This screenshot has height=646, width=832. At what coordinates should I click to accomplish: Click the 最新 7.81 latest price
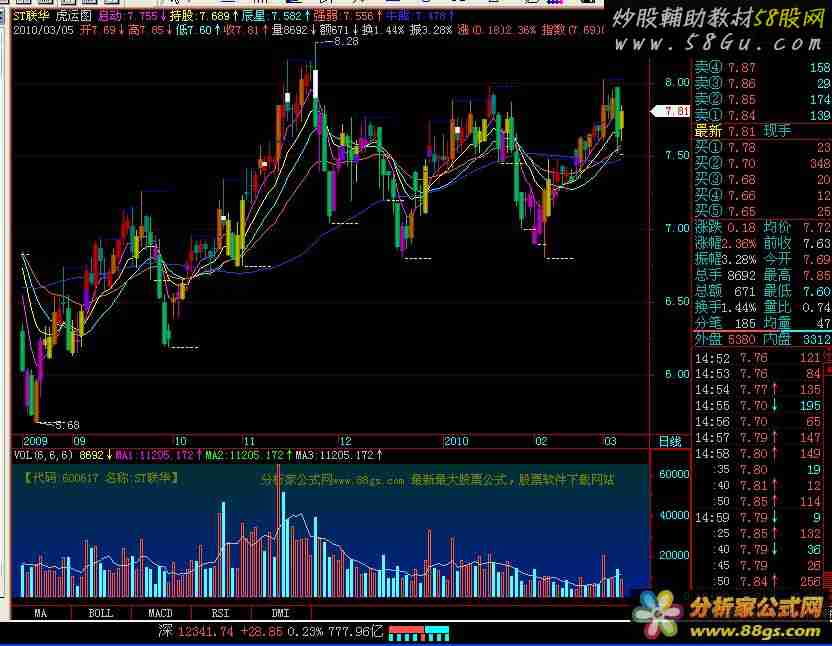click(726, 131)
